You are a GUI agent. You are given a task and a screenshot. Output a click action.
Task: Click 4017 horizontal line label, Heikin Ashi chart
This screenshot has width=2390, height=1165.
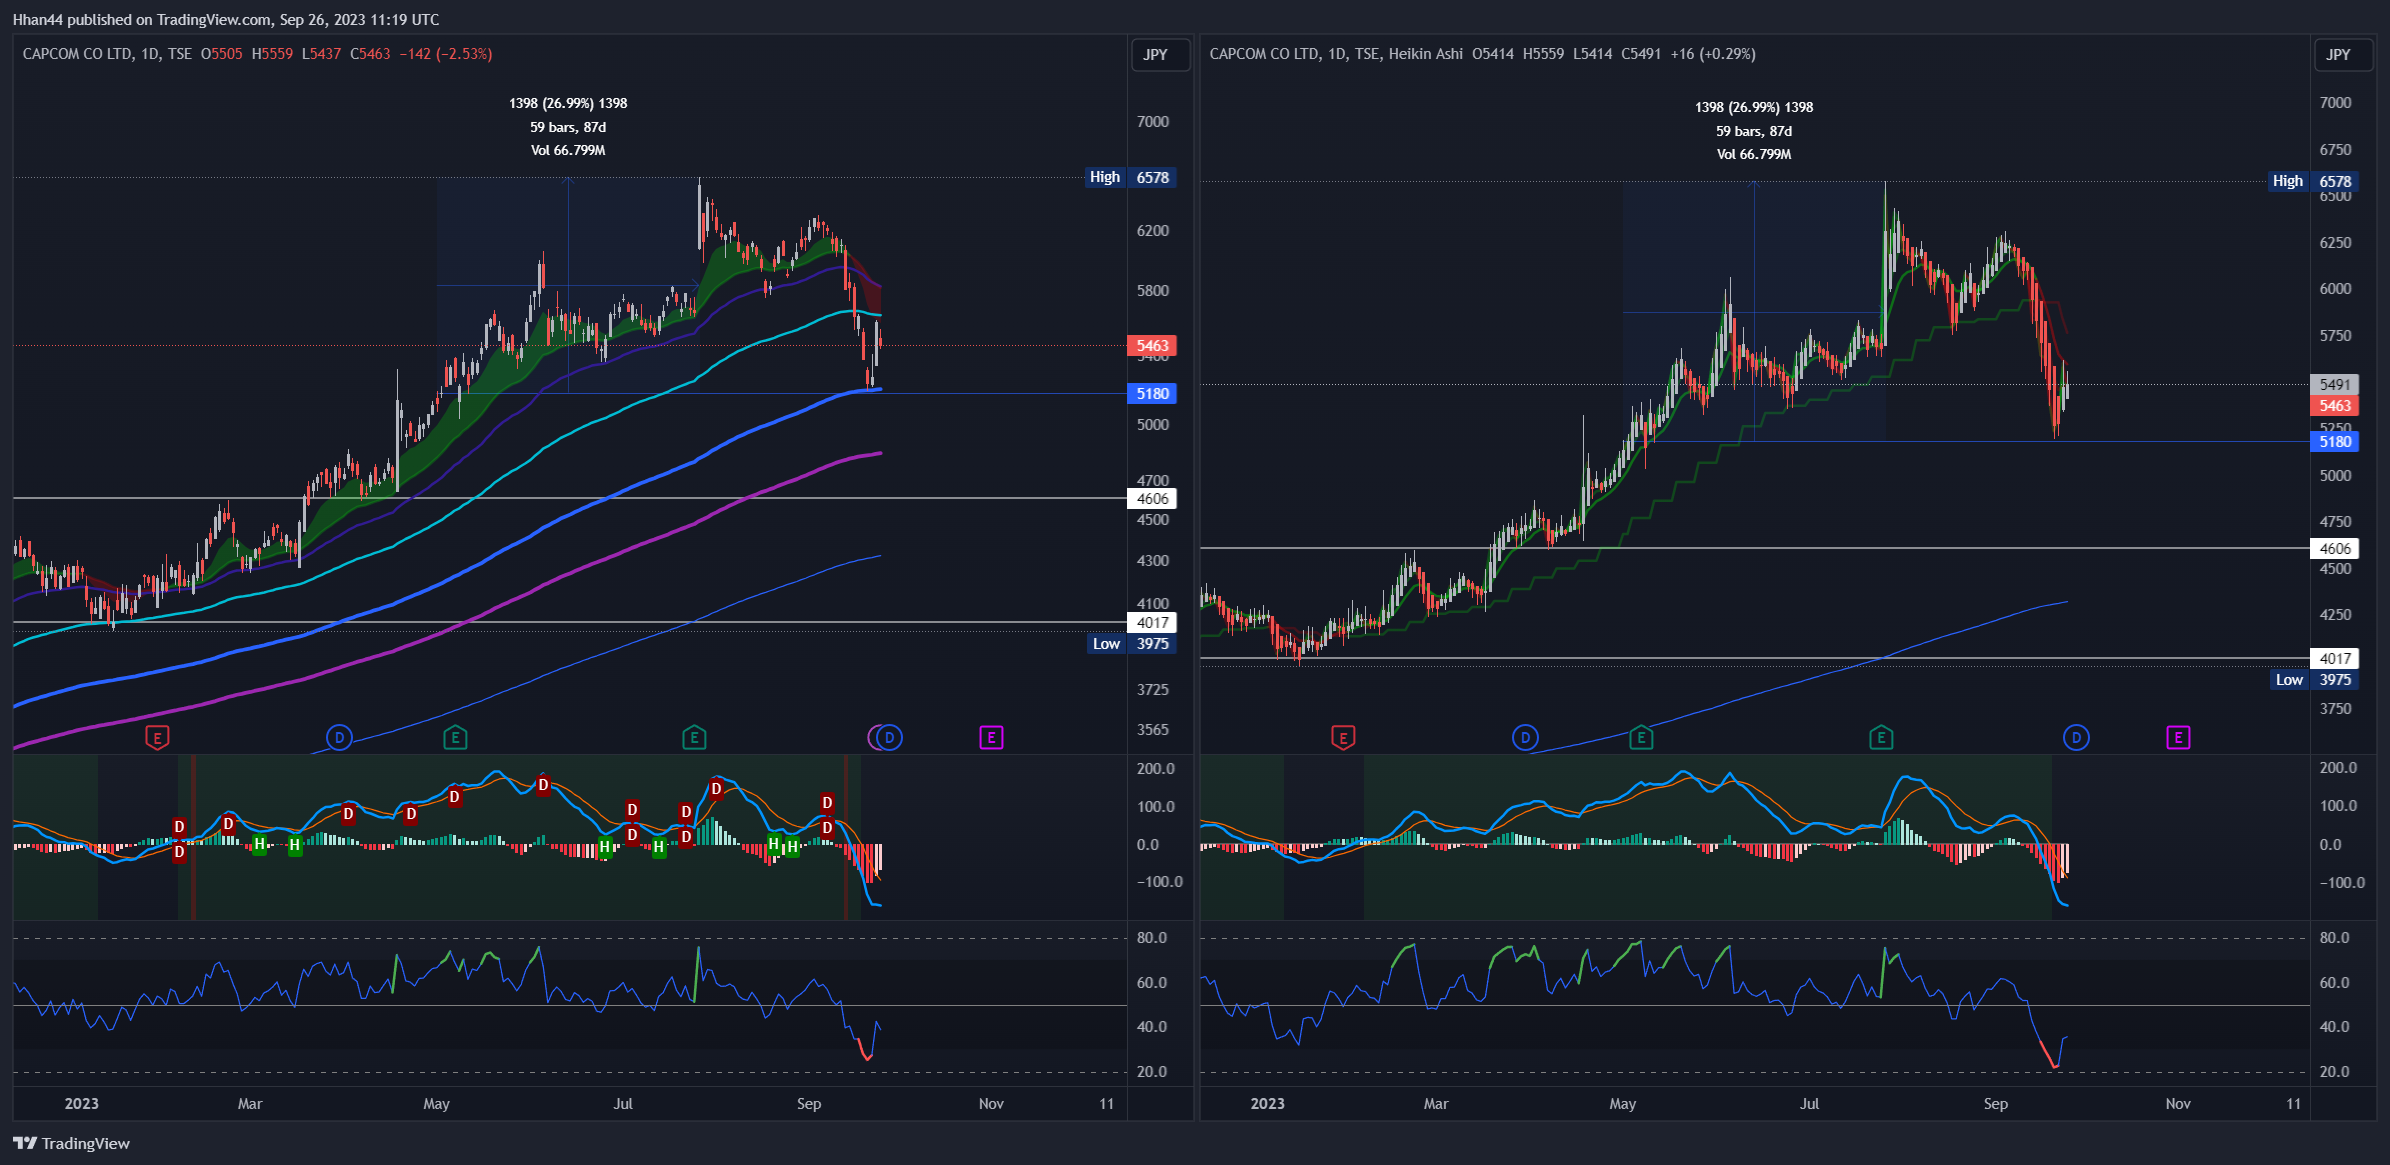[2335, 659]
